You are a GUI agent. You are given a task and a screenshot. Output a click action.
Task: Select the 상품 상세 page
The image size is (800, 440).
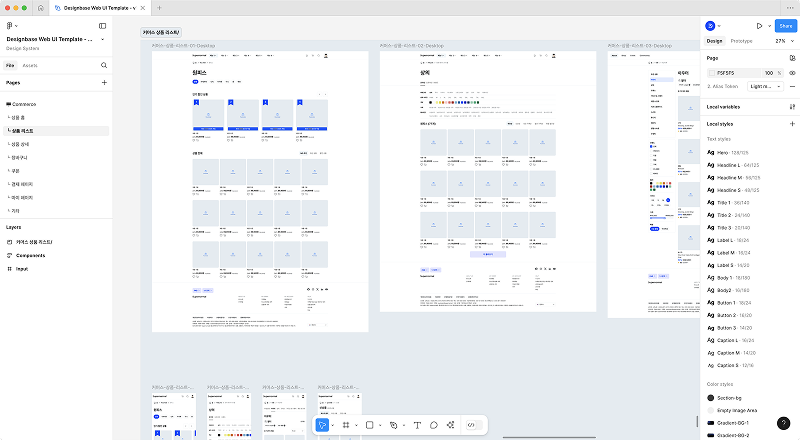(56, 144)
